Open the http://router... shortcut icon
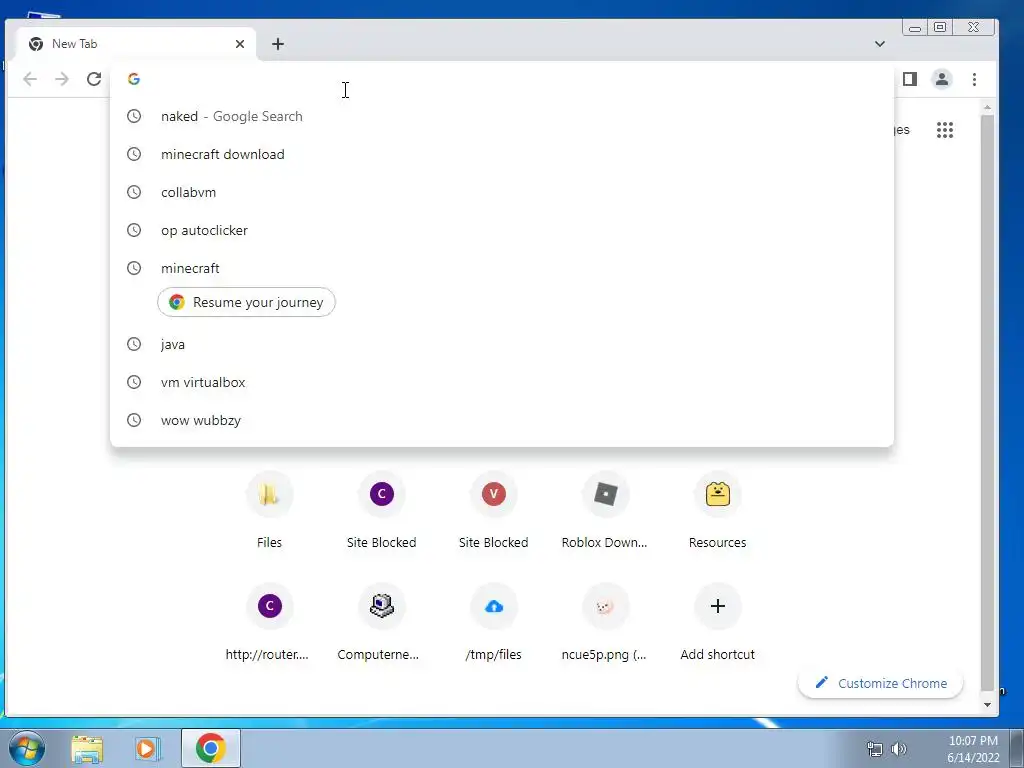Image resolution: width=1024 pixels, height=768 pixels. (269, 606)
